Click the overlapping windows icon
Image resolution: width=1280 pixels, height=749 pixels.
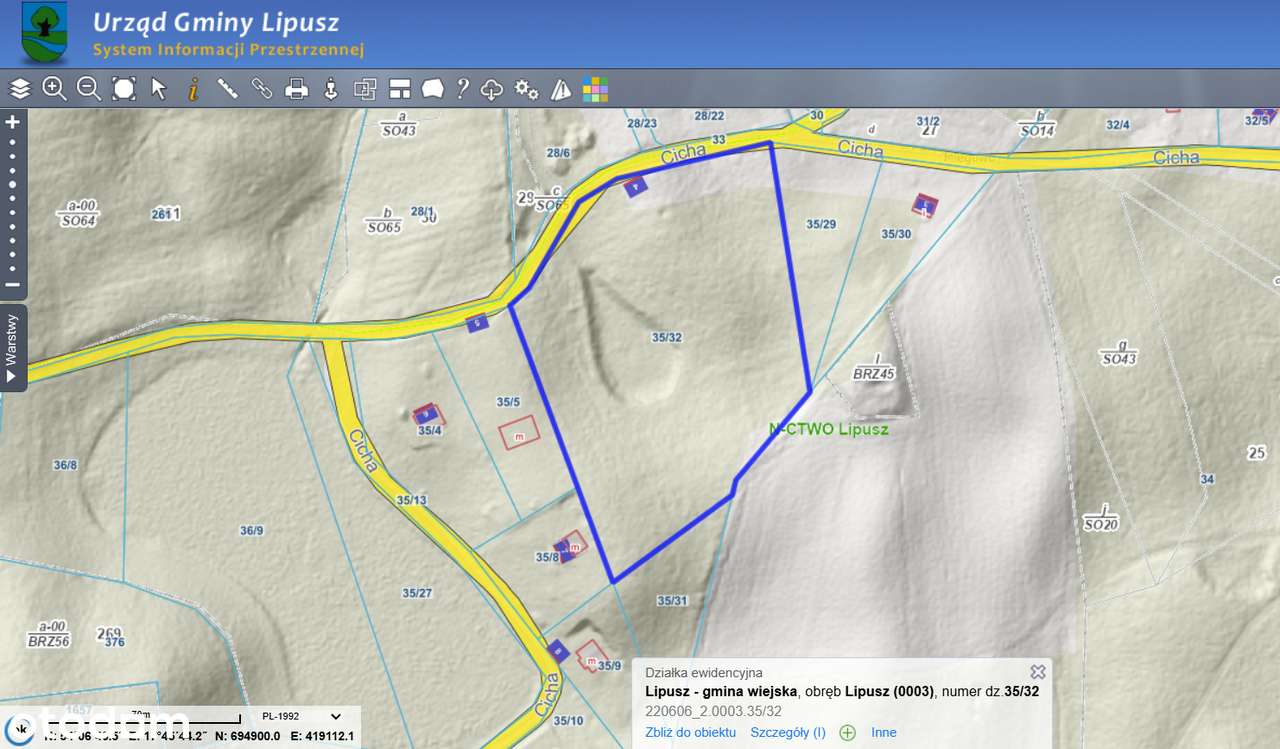pos(365,89)
